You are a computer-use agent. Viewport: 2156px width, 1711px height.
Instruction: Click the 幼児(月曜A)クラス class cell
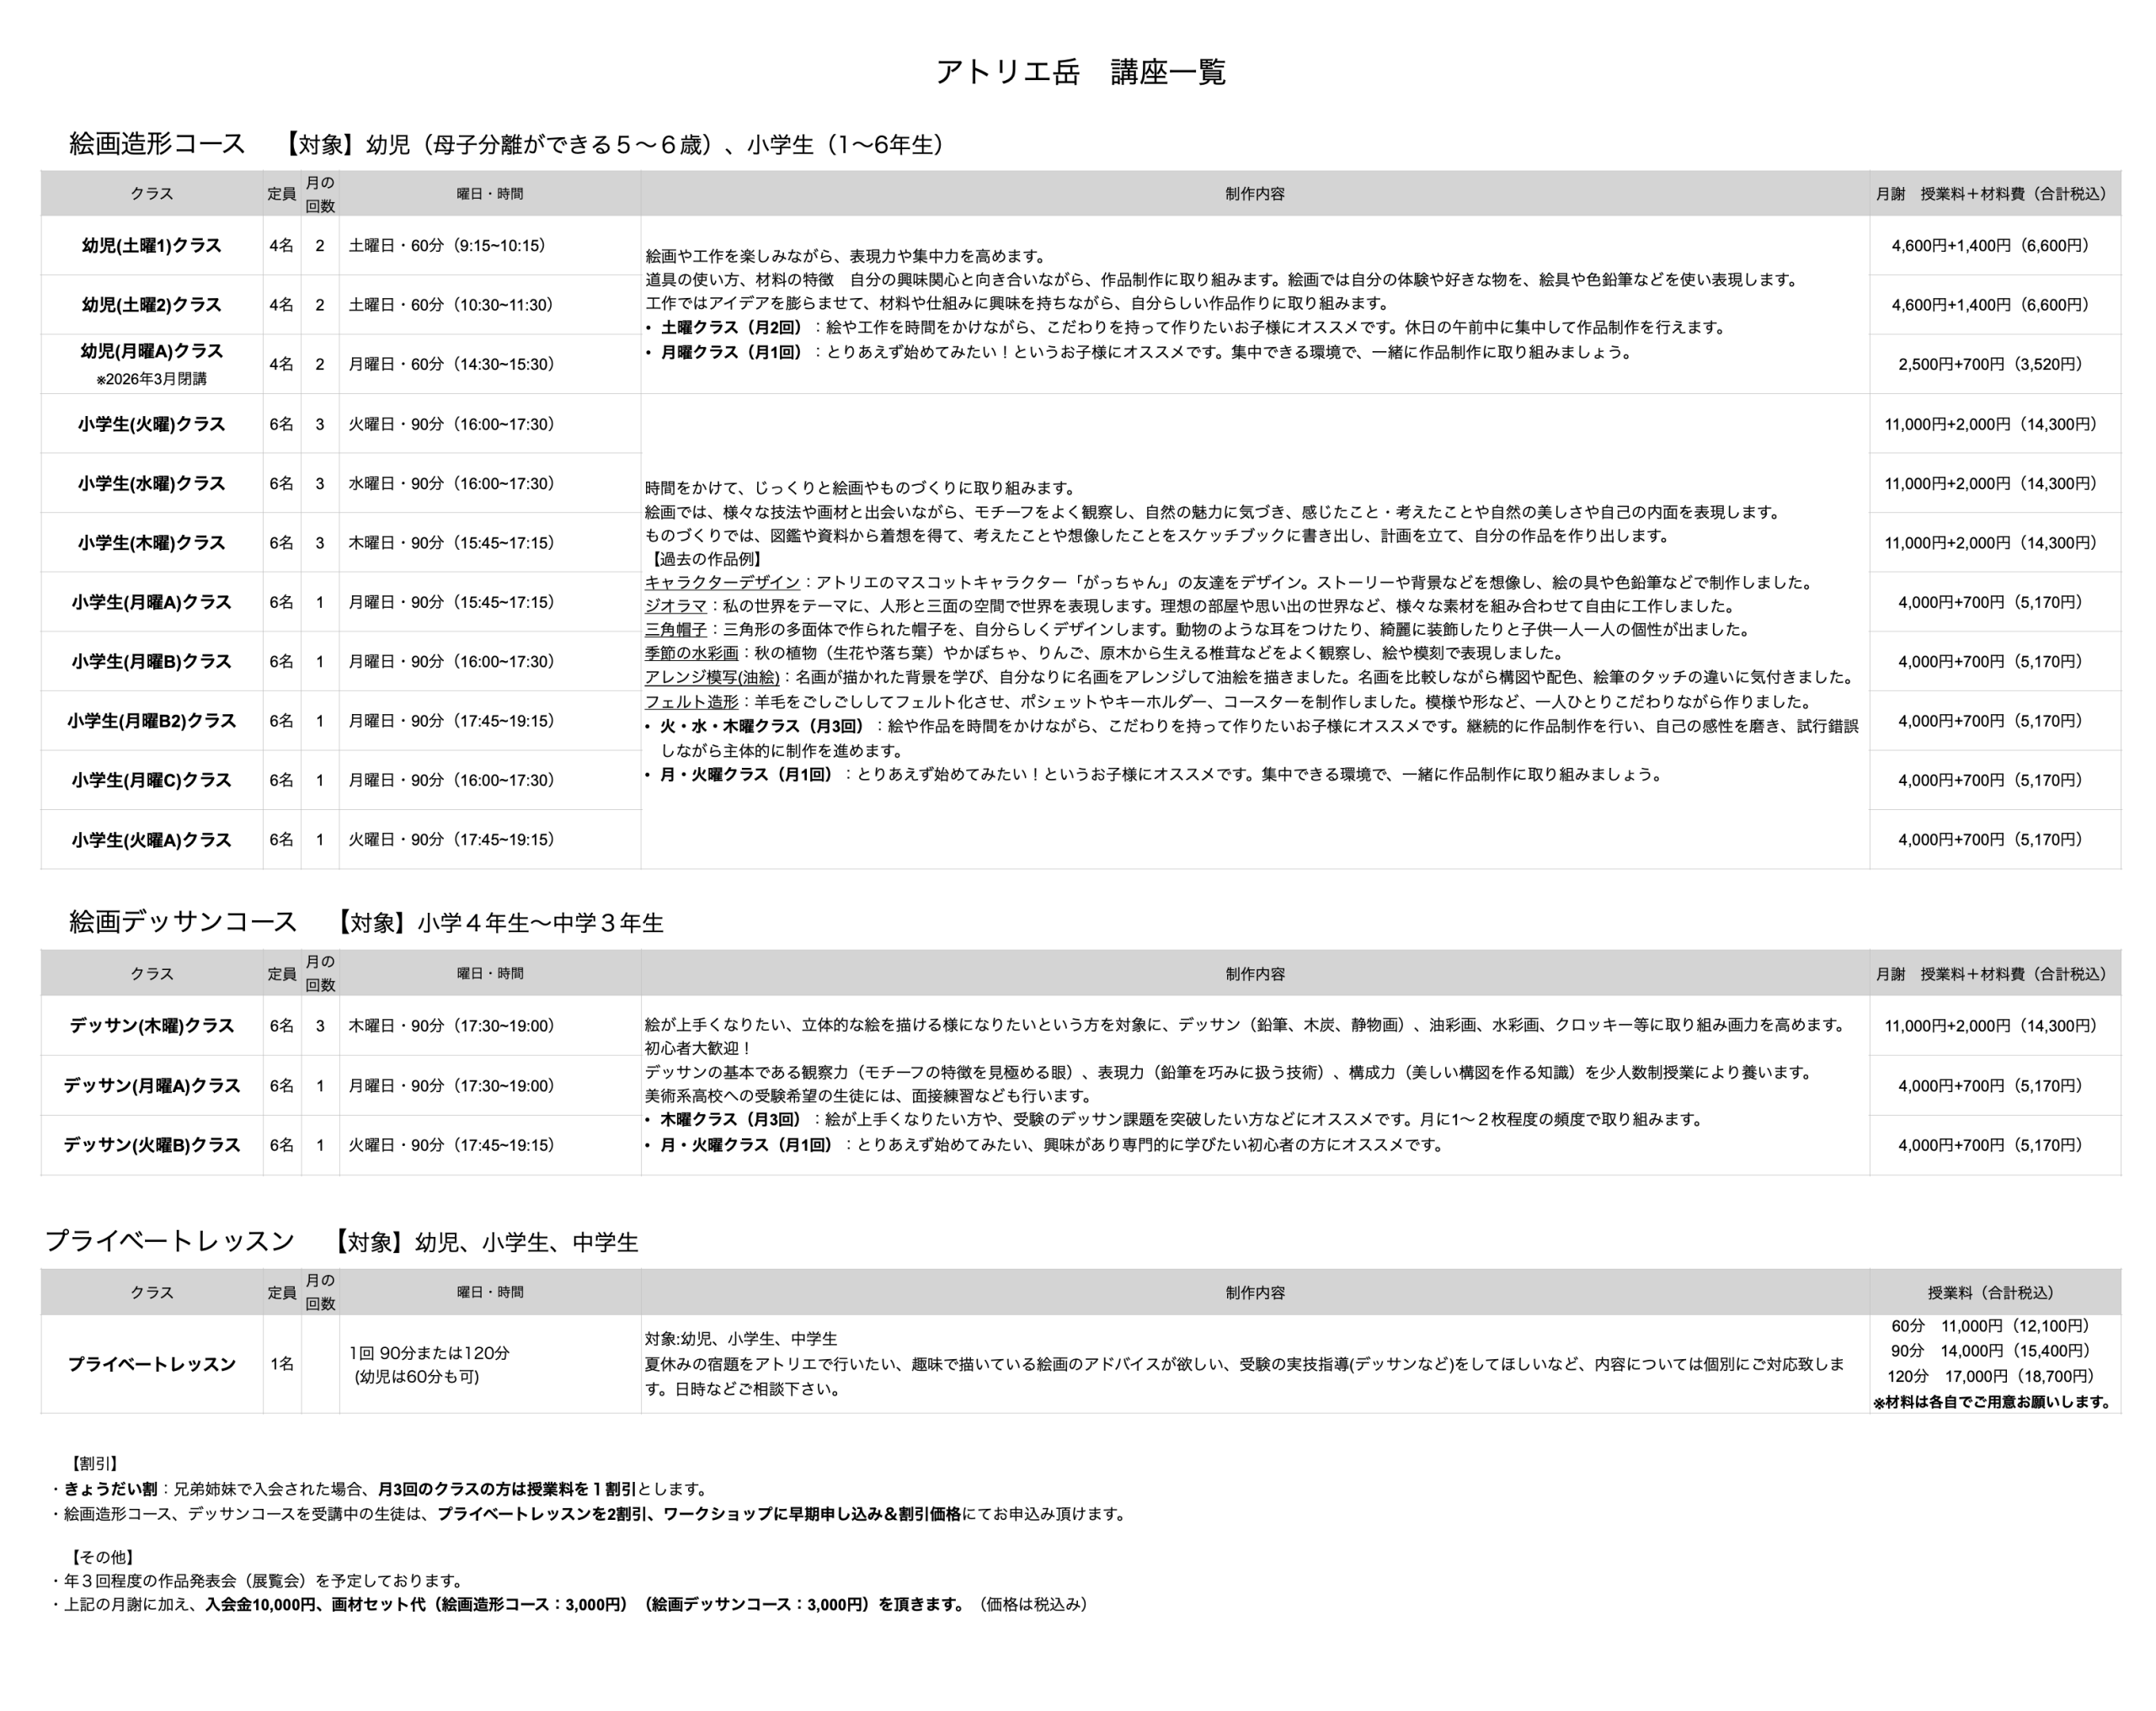151,352
